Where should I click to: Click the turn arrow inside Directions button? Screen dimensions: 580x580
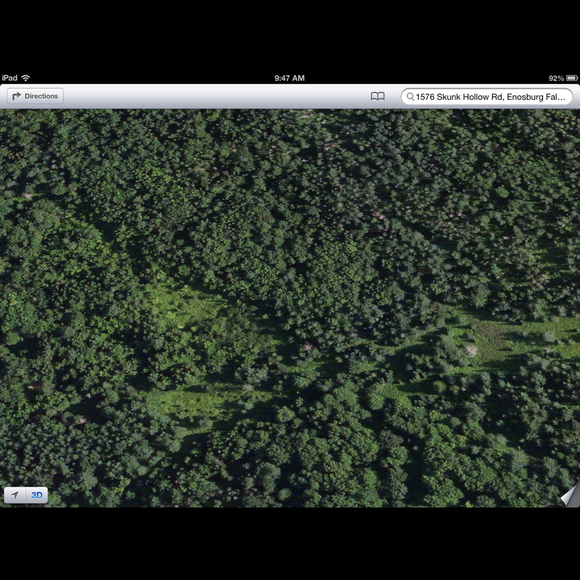[x=16, y=96]
